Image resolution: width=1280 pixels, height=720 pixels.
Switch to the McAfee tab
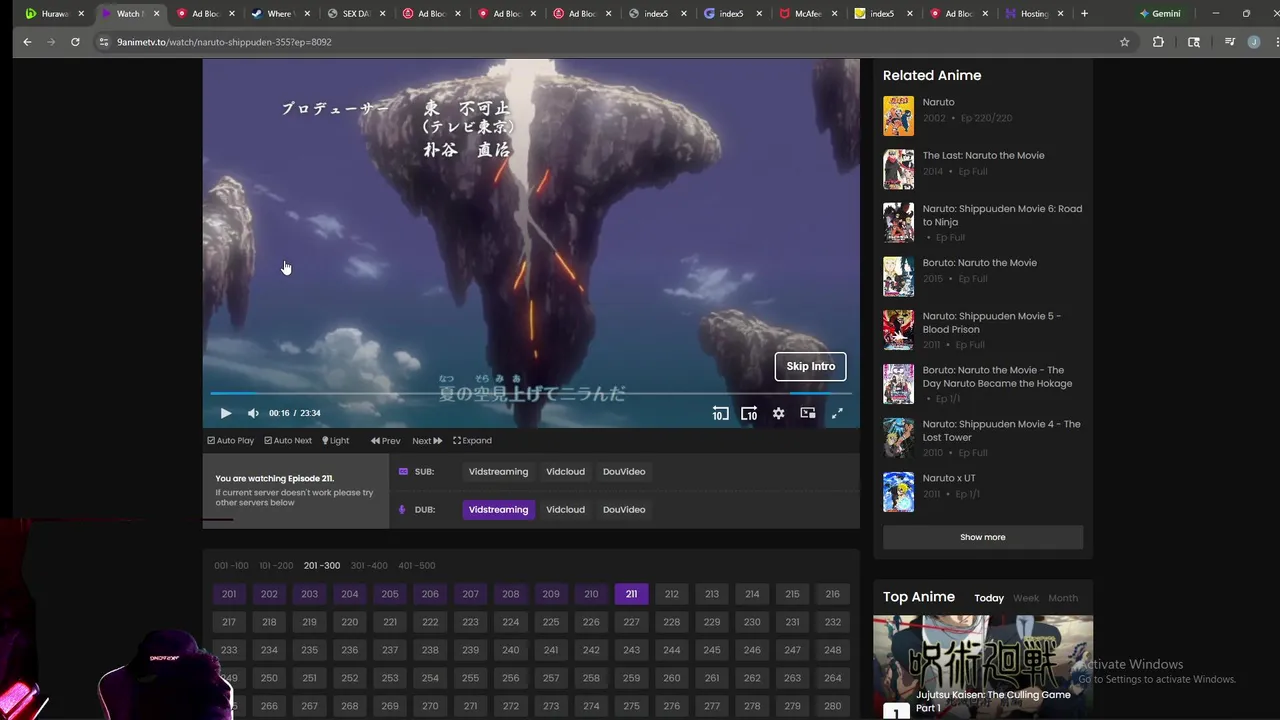pos(808,14)
